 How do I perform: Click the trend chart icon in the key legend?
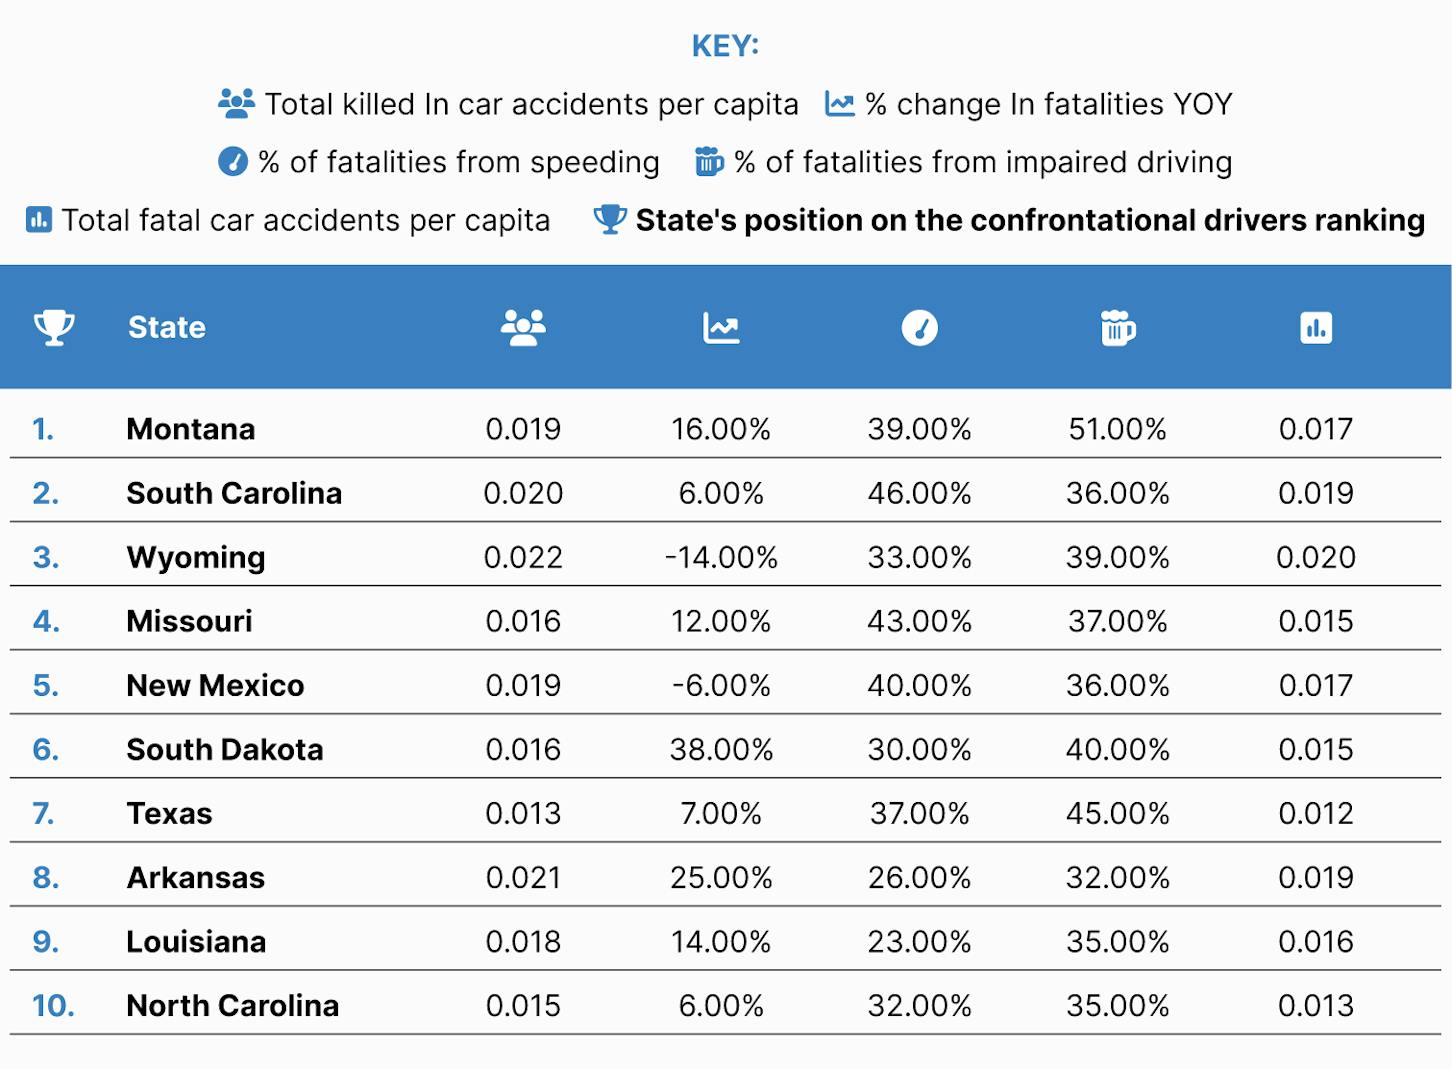click(839, 104)
